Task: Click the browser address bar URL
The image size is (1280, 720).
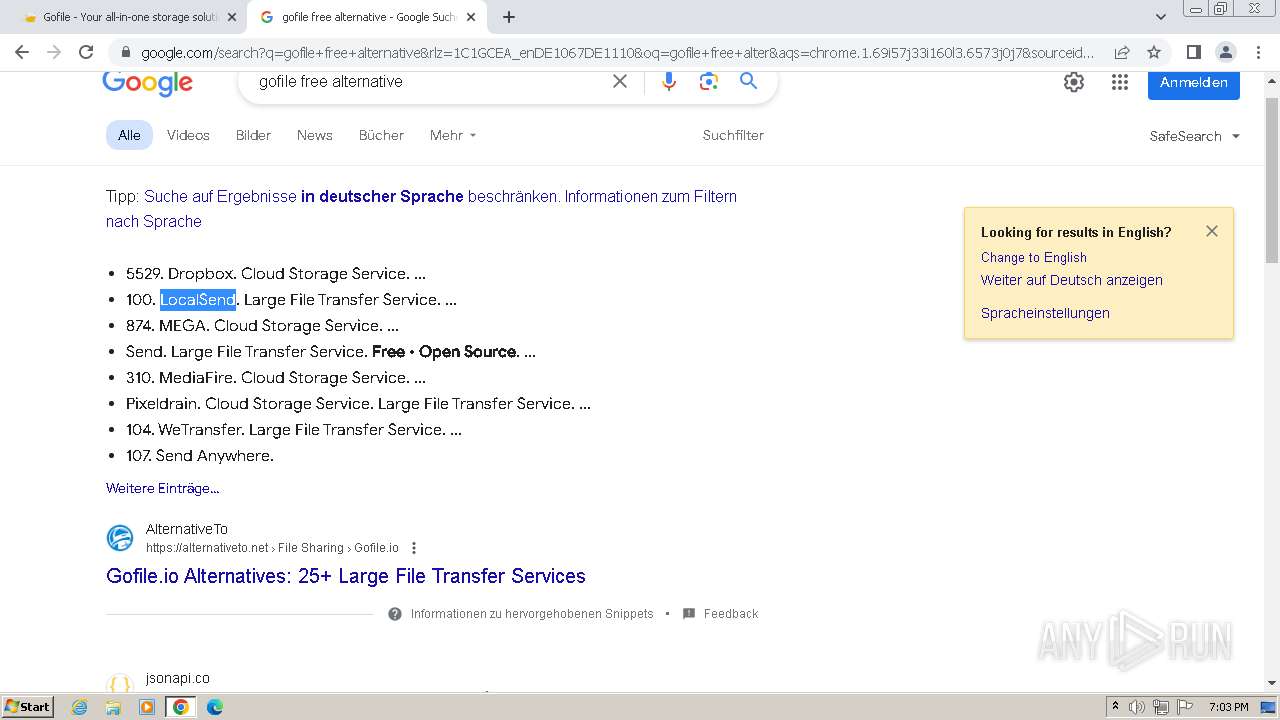Action: click(x=617, y=52)
